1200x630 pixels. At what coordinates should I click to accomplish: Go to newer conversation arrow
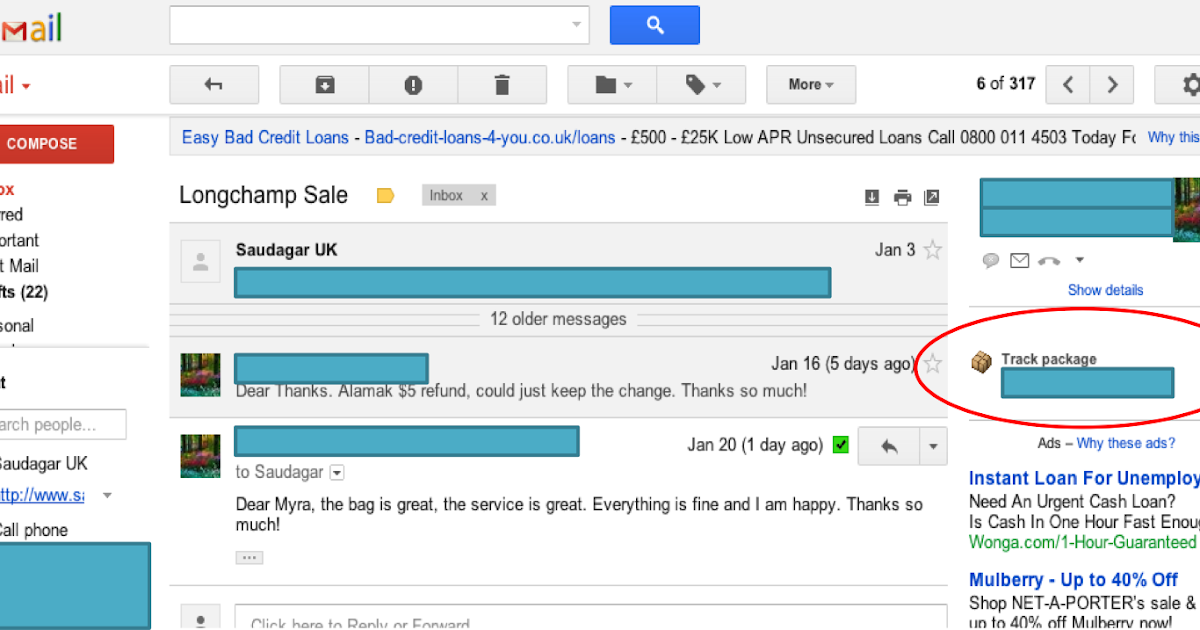[x=1068, y=85]
